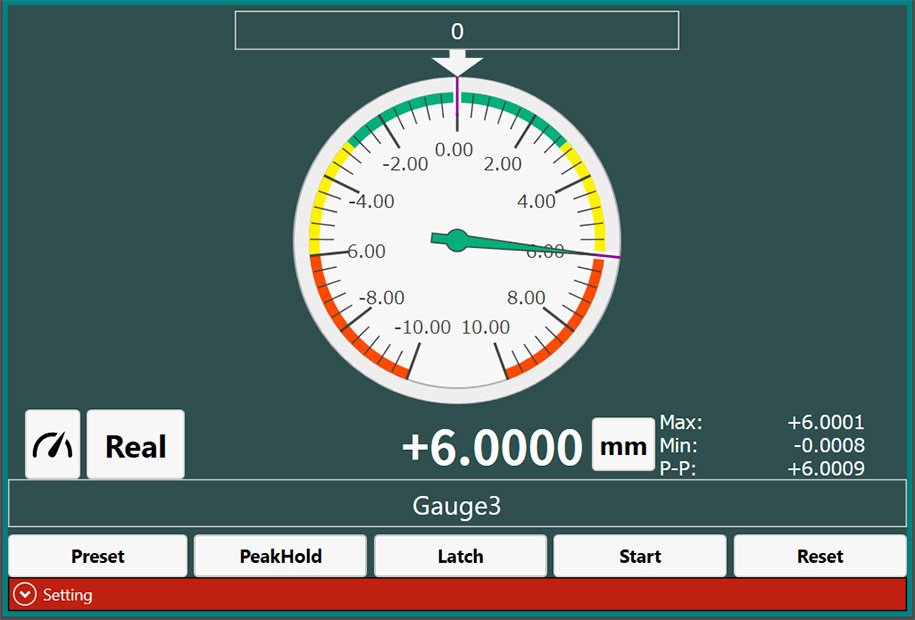Click the value box showing 0
This screenshot has width=915, height=620.
pyautogui.click(x=457, y=30)
